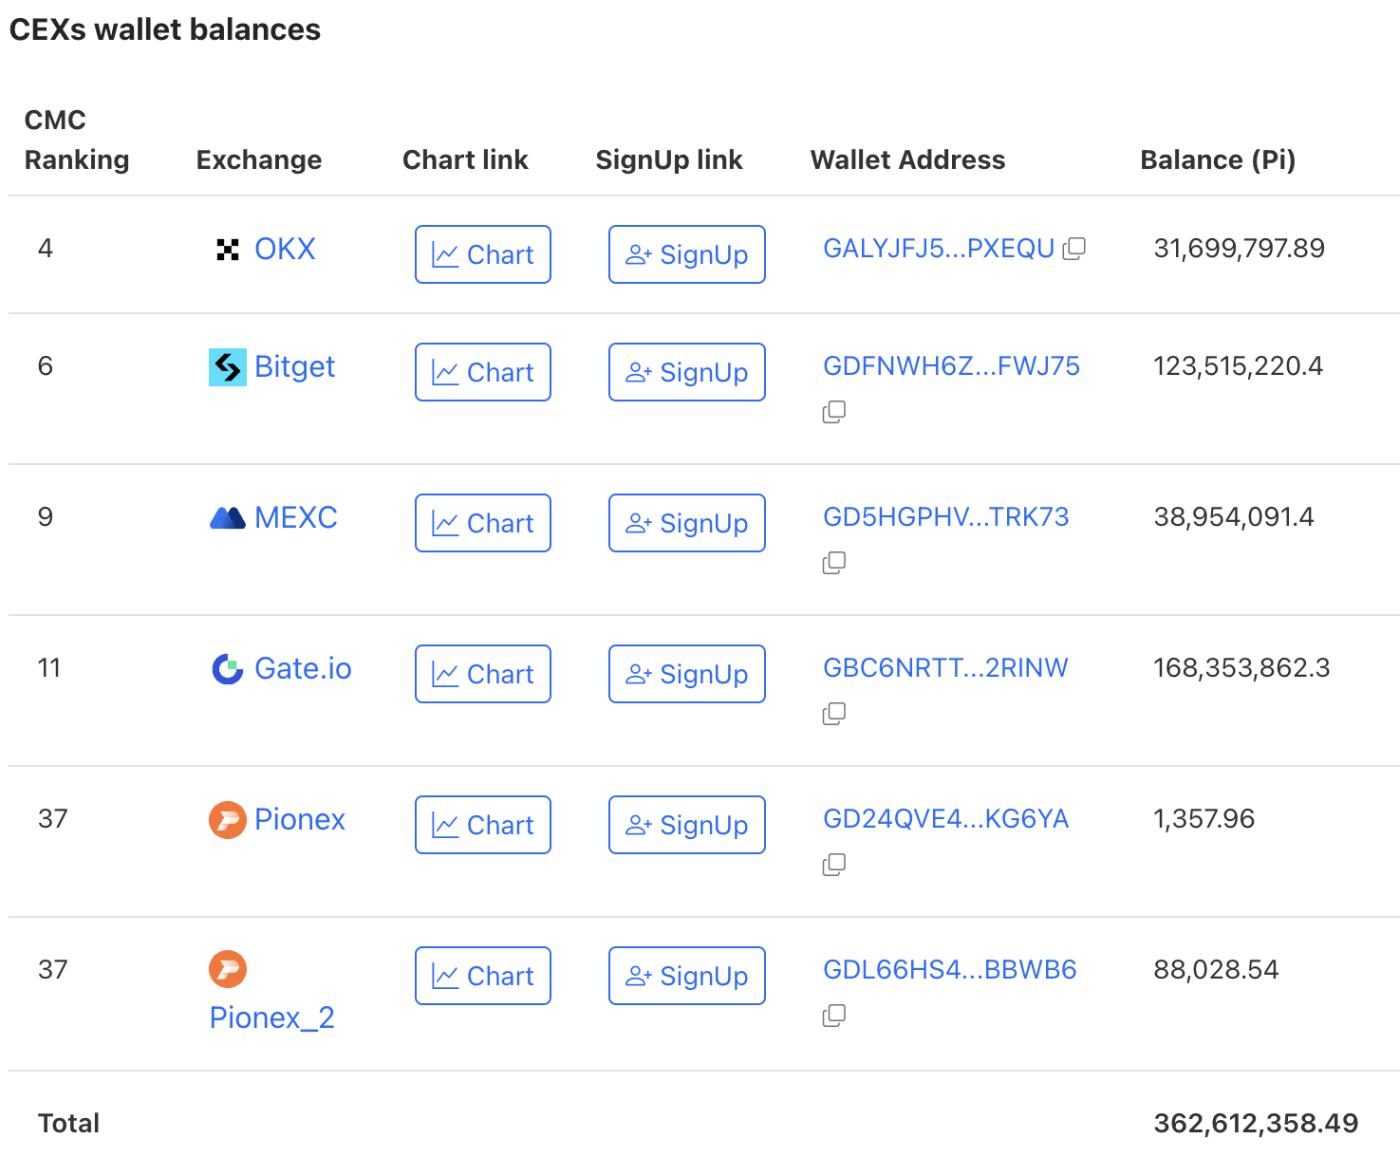
Task: Click SignUp for Pionex_2
Action: pyautogui.click(x=686, y=975)
